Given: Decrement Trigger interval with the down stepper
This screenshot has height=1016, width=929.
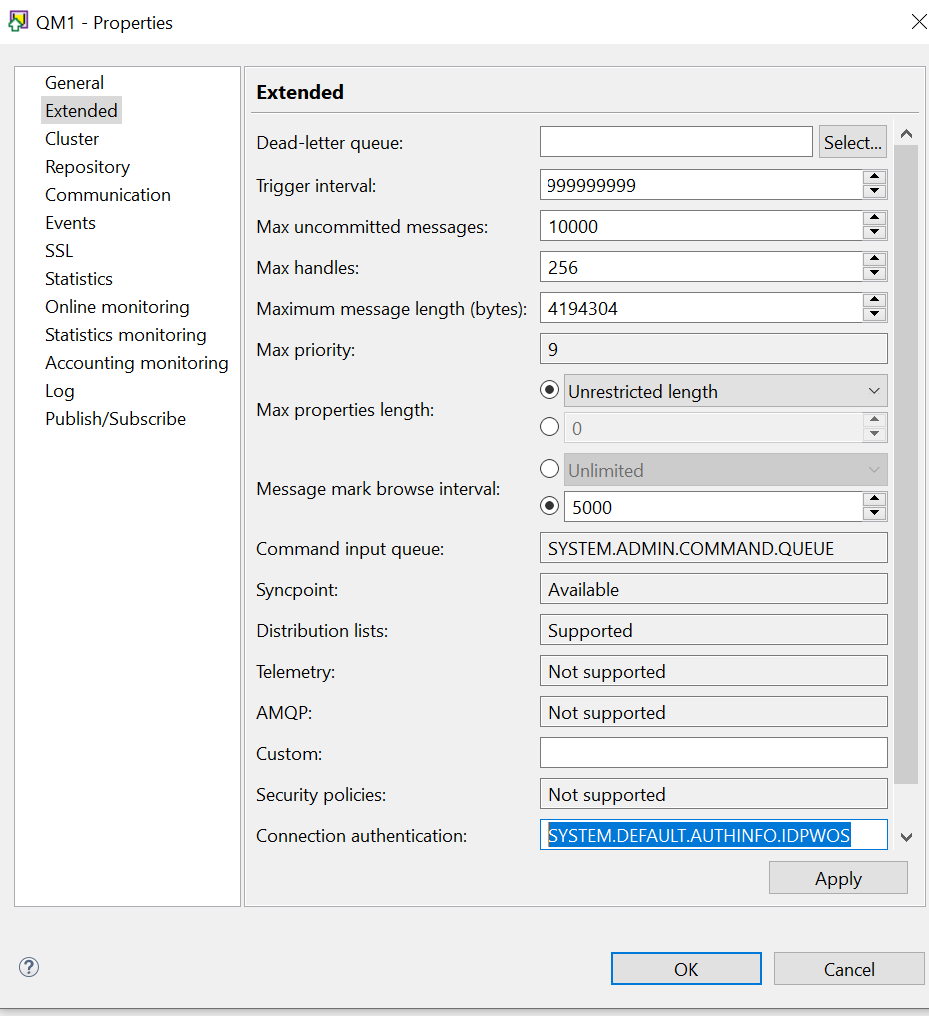Looking at the screenshot, I should click(x=875, y=190).
